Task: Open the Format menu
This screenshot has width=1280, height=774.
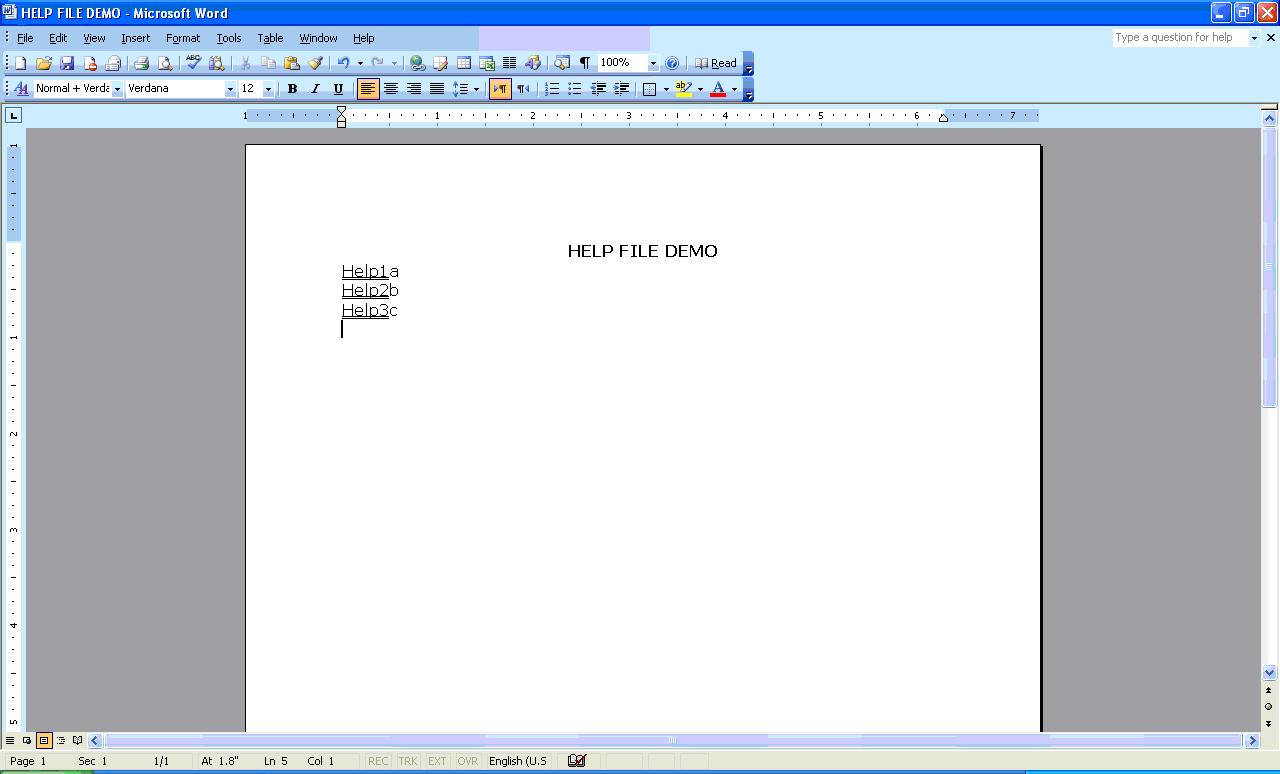Action: (x=183, y=38)
